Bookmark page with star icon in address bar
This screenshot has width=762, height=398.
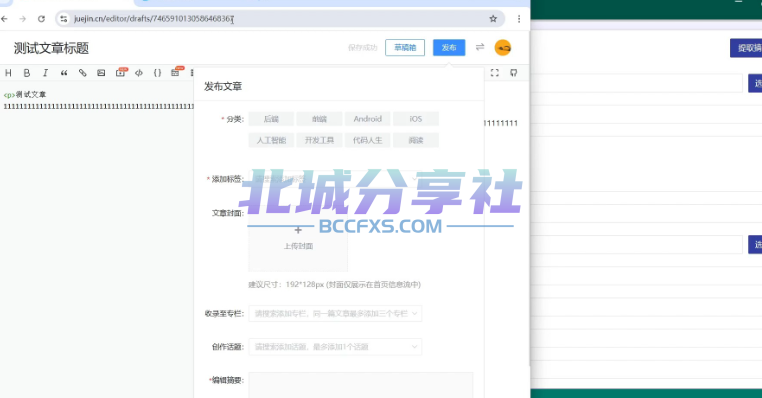493,19
